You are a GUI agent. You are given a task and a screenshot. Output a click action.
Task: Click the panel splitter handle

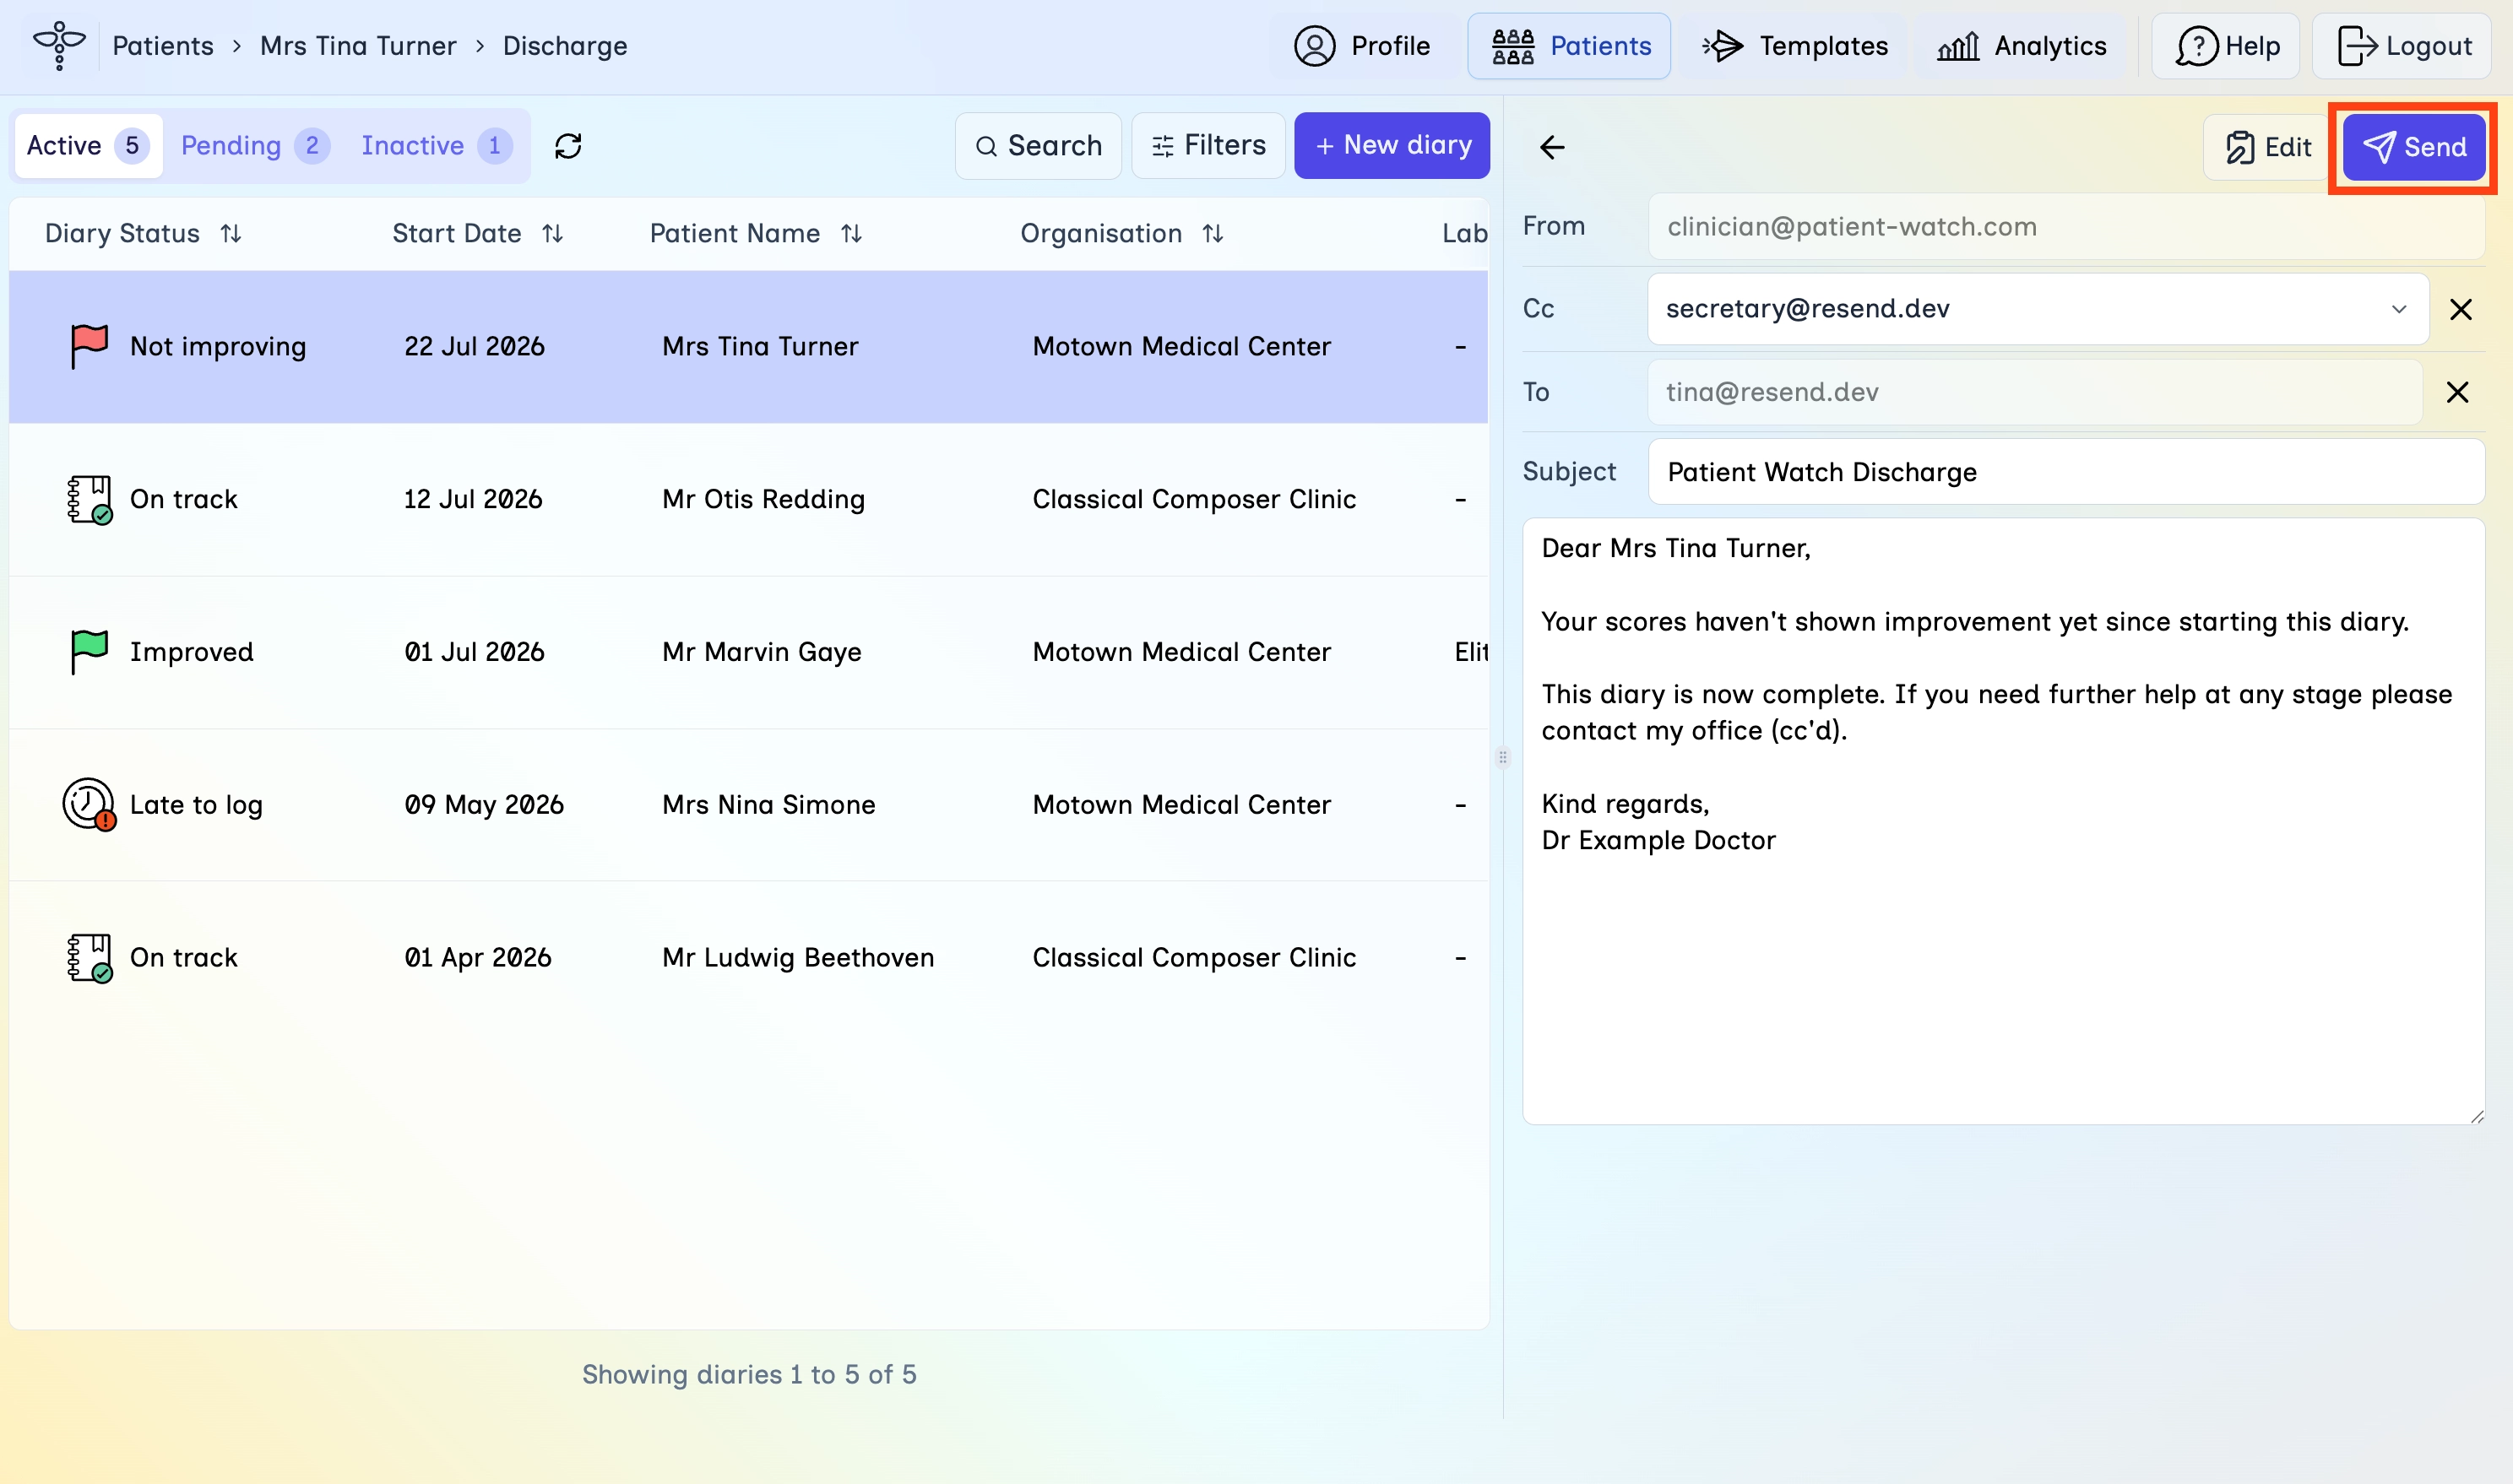[x=1503, y=757]
